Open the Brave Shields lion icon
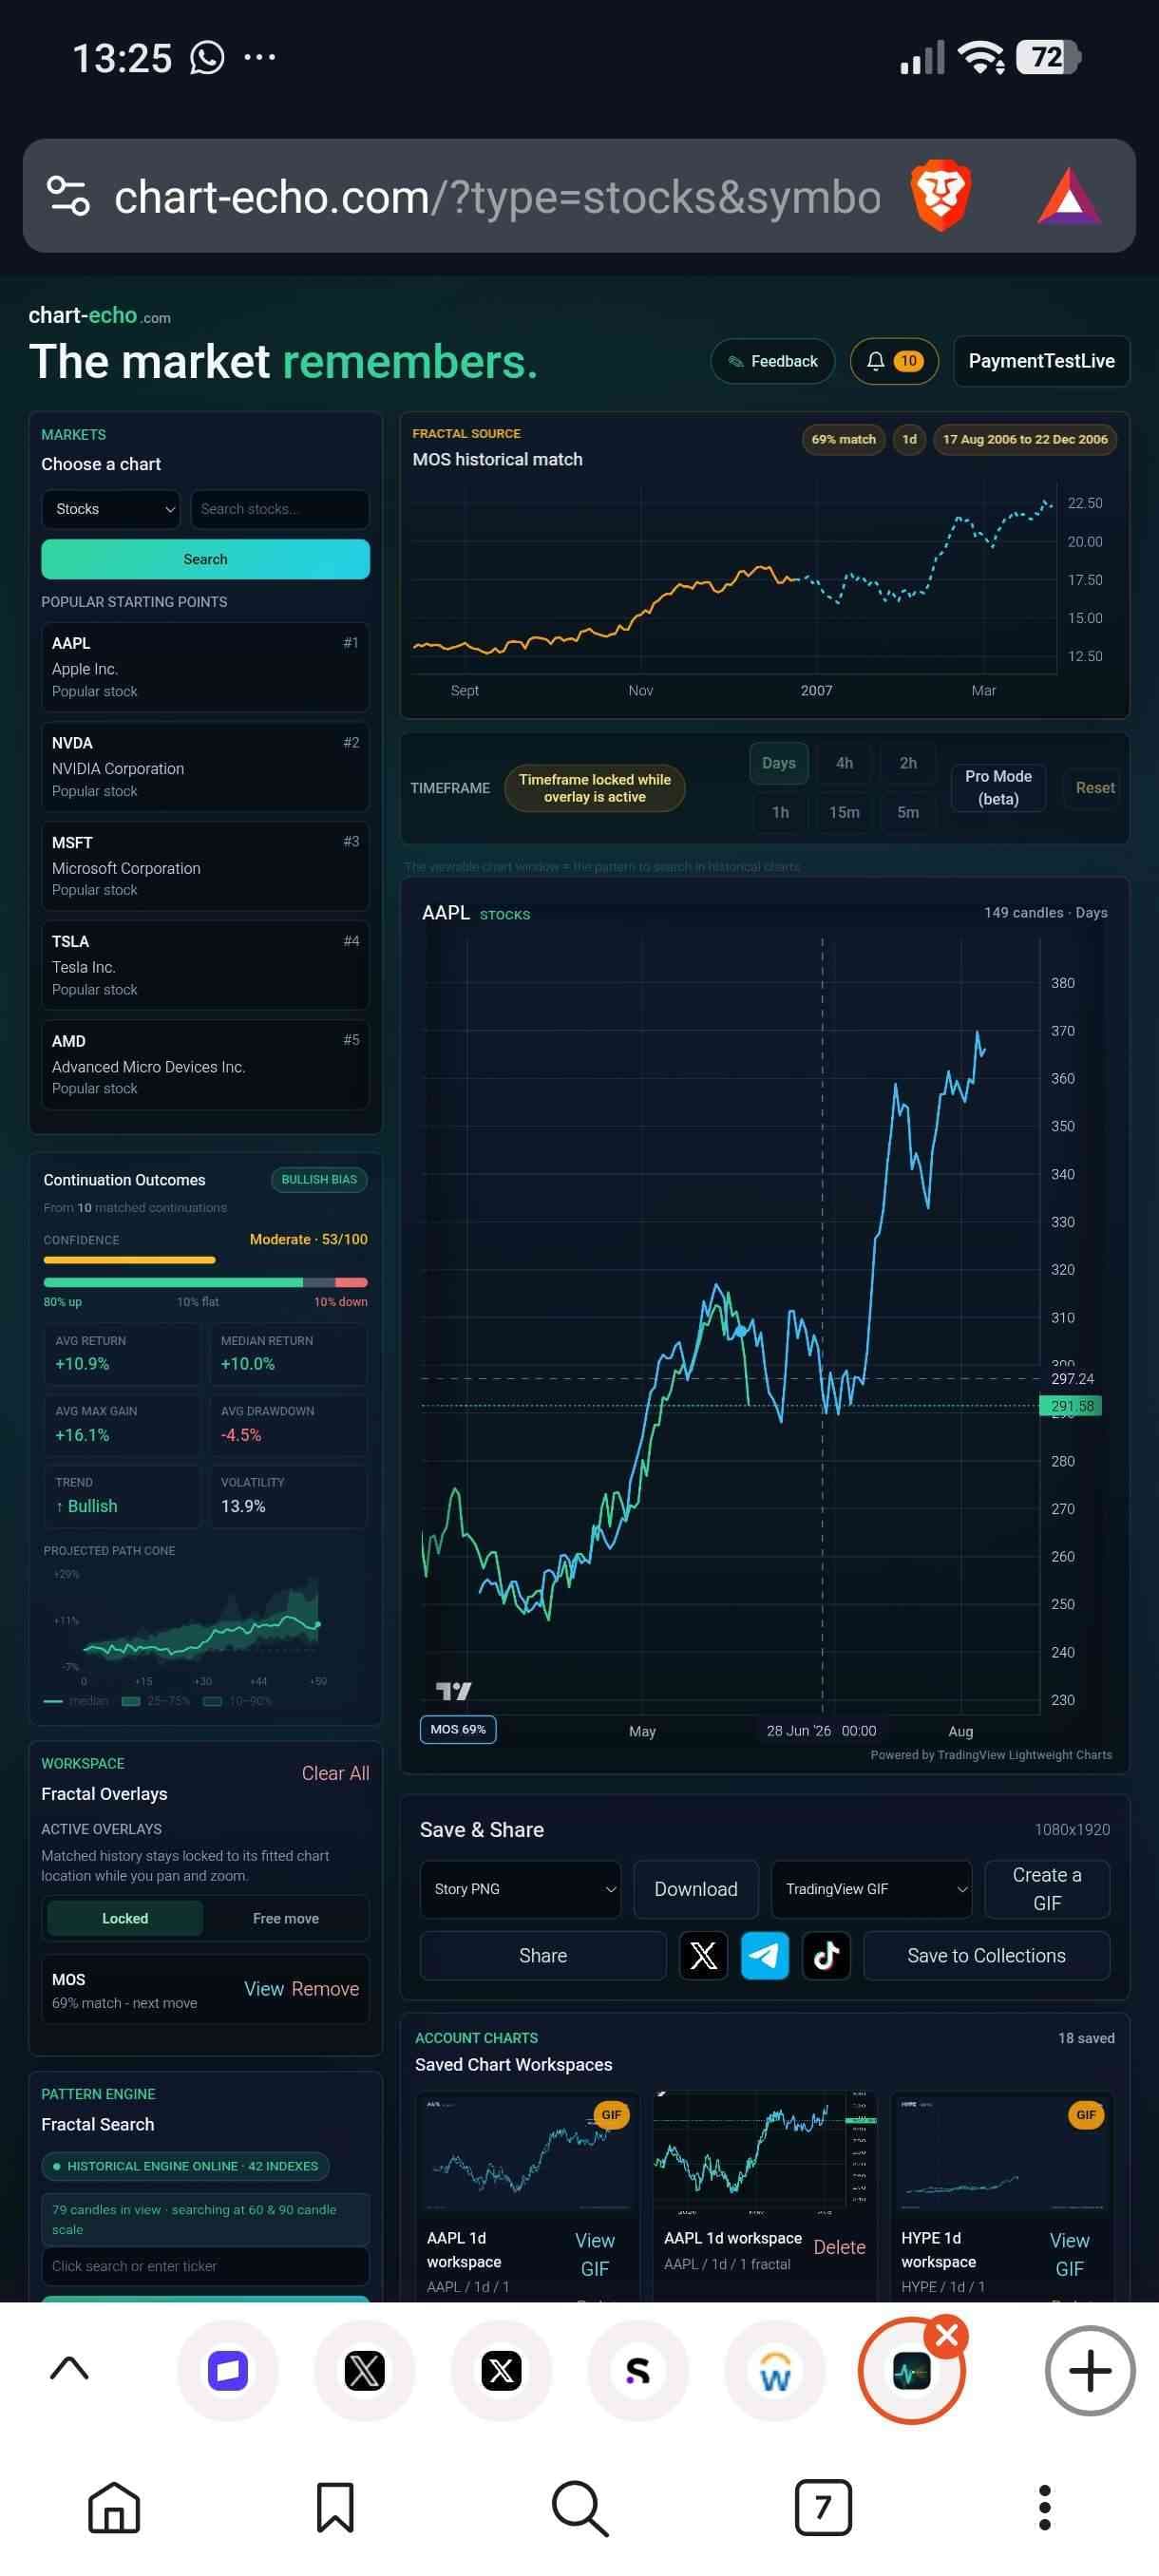This screenshot has height=2576, width=1159. click(x=940, y=195)
